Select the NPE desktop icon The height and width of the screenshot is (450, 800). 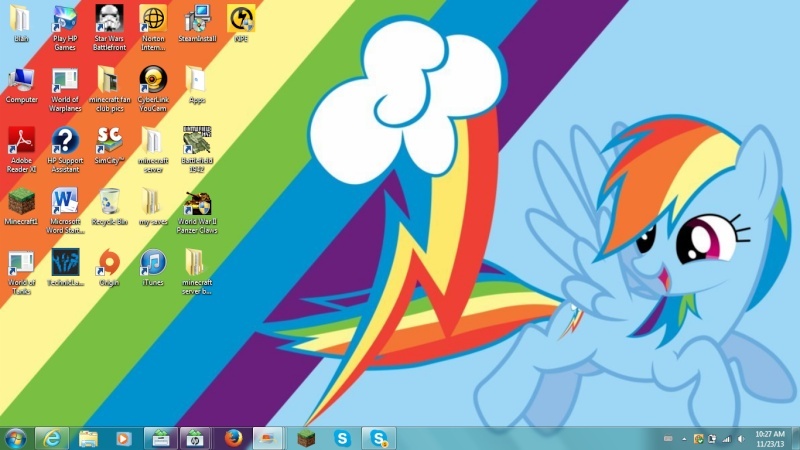coord(241,23)
